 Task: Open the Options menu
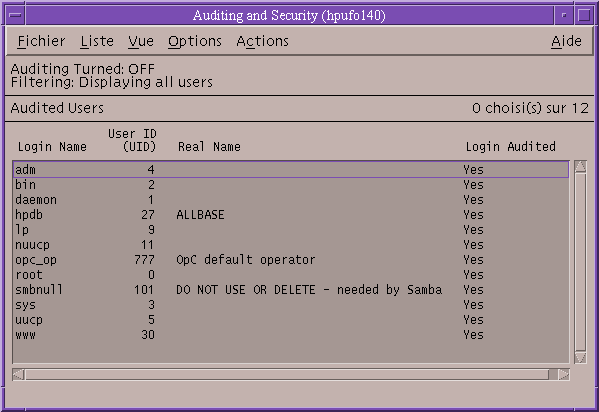(195, 41)
